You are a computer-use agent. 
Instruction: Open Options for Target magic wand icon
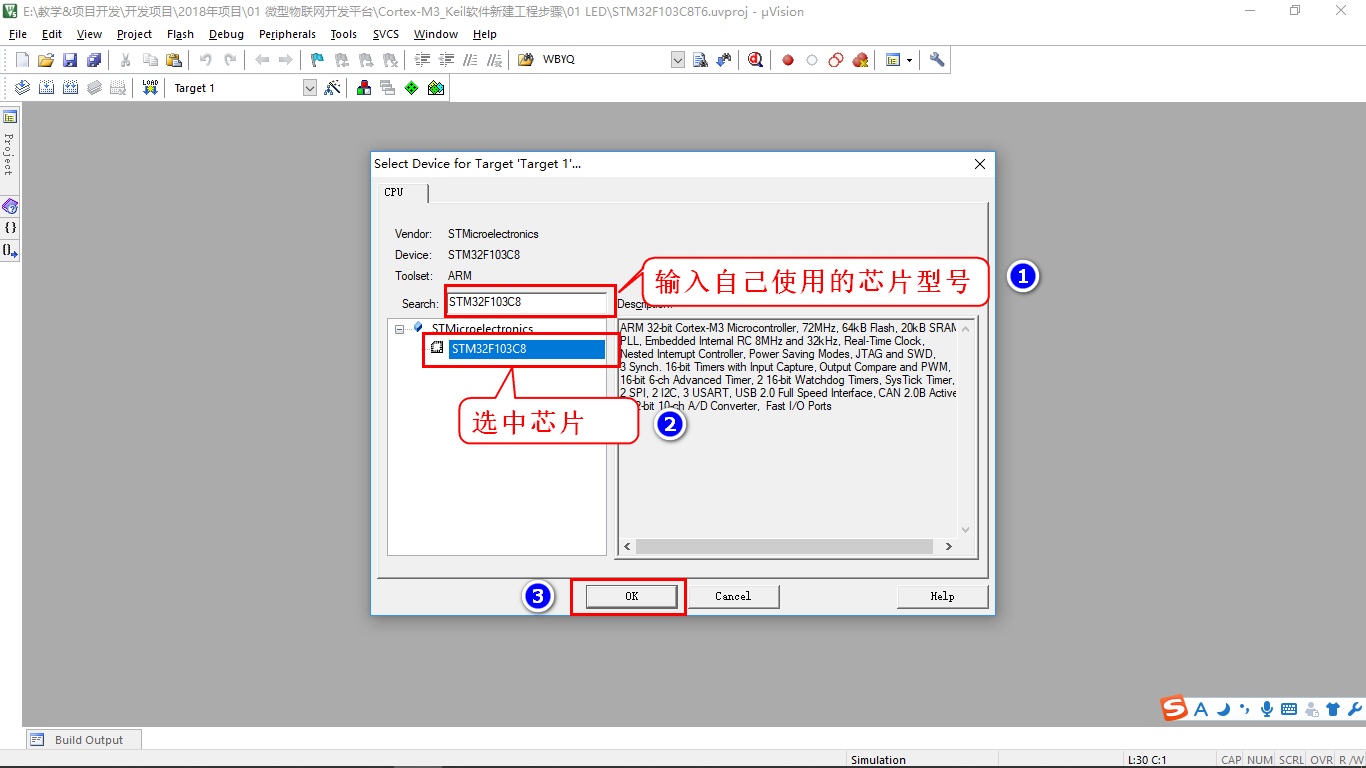coord(333,88)
